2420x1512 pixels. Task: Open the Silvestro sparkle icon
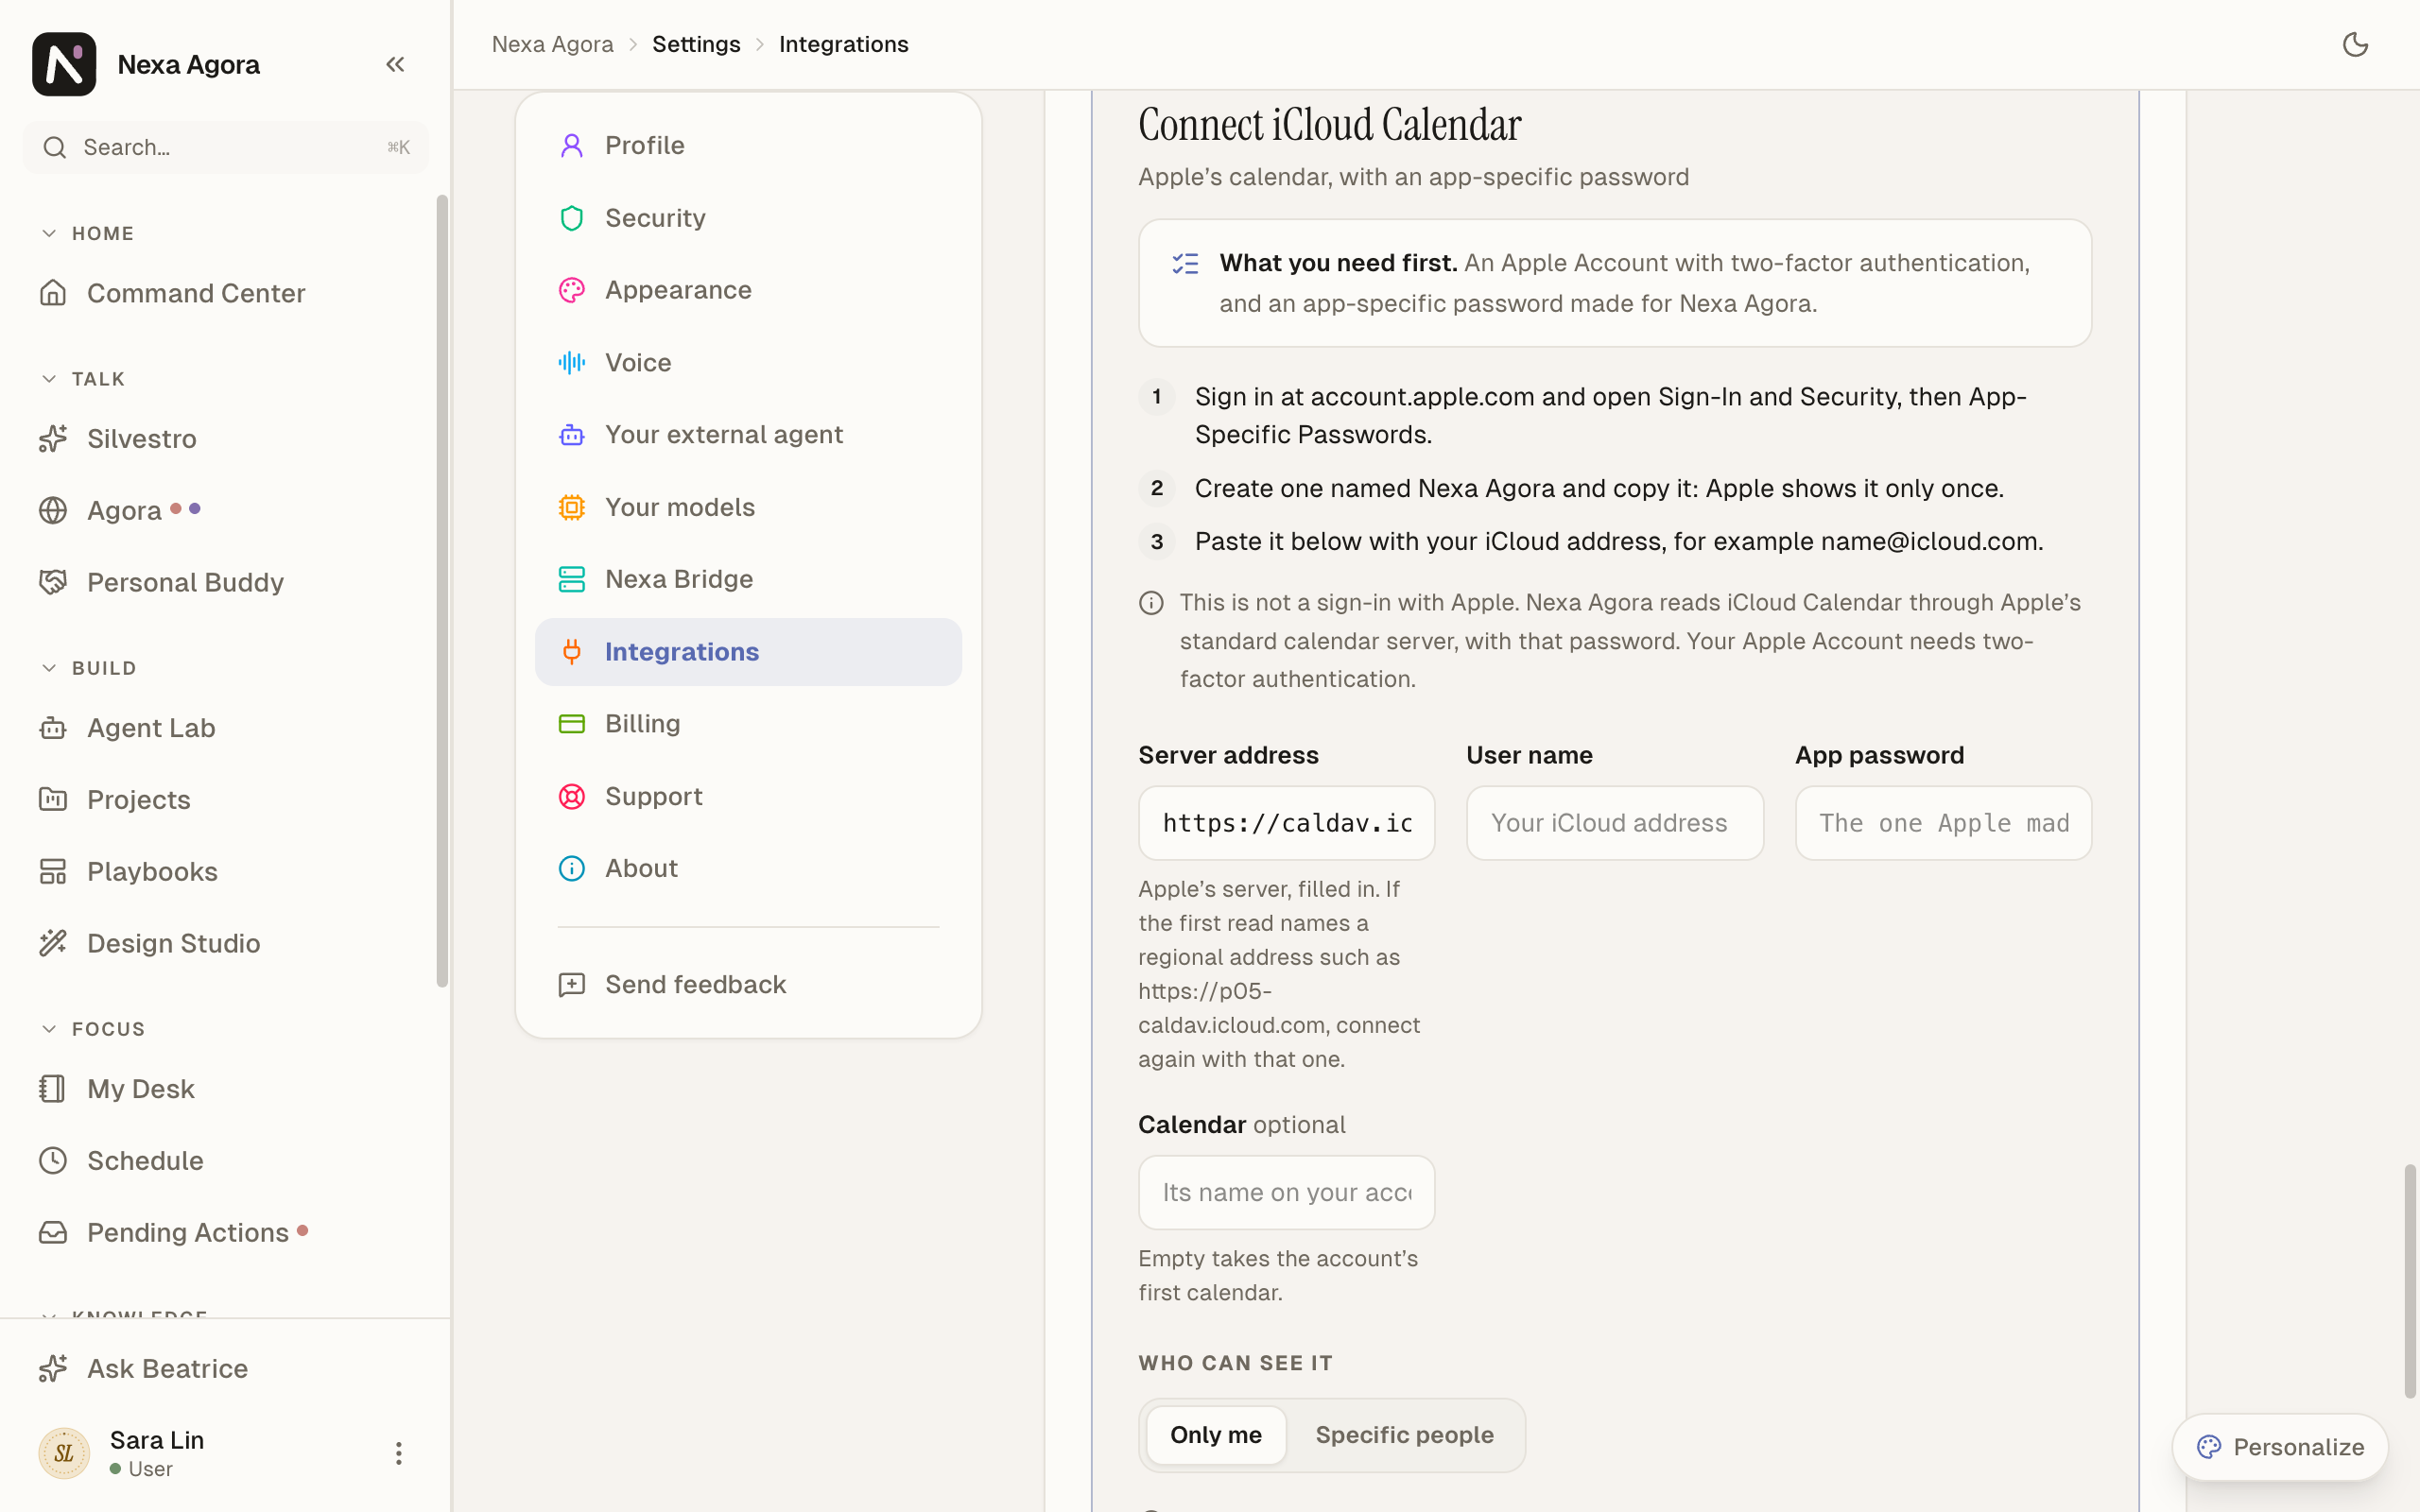(53, 438)
